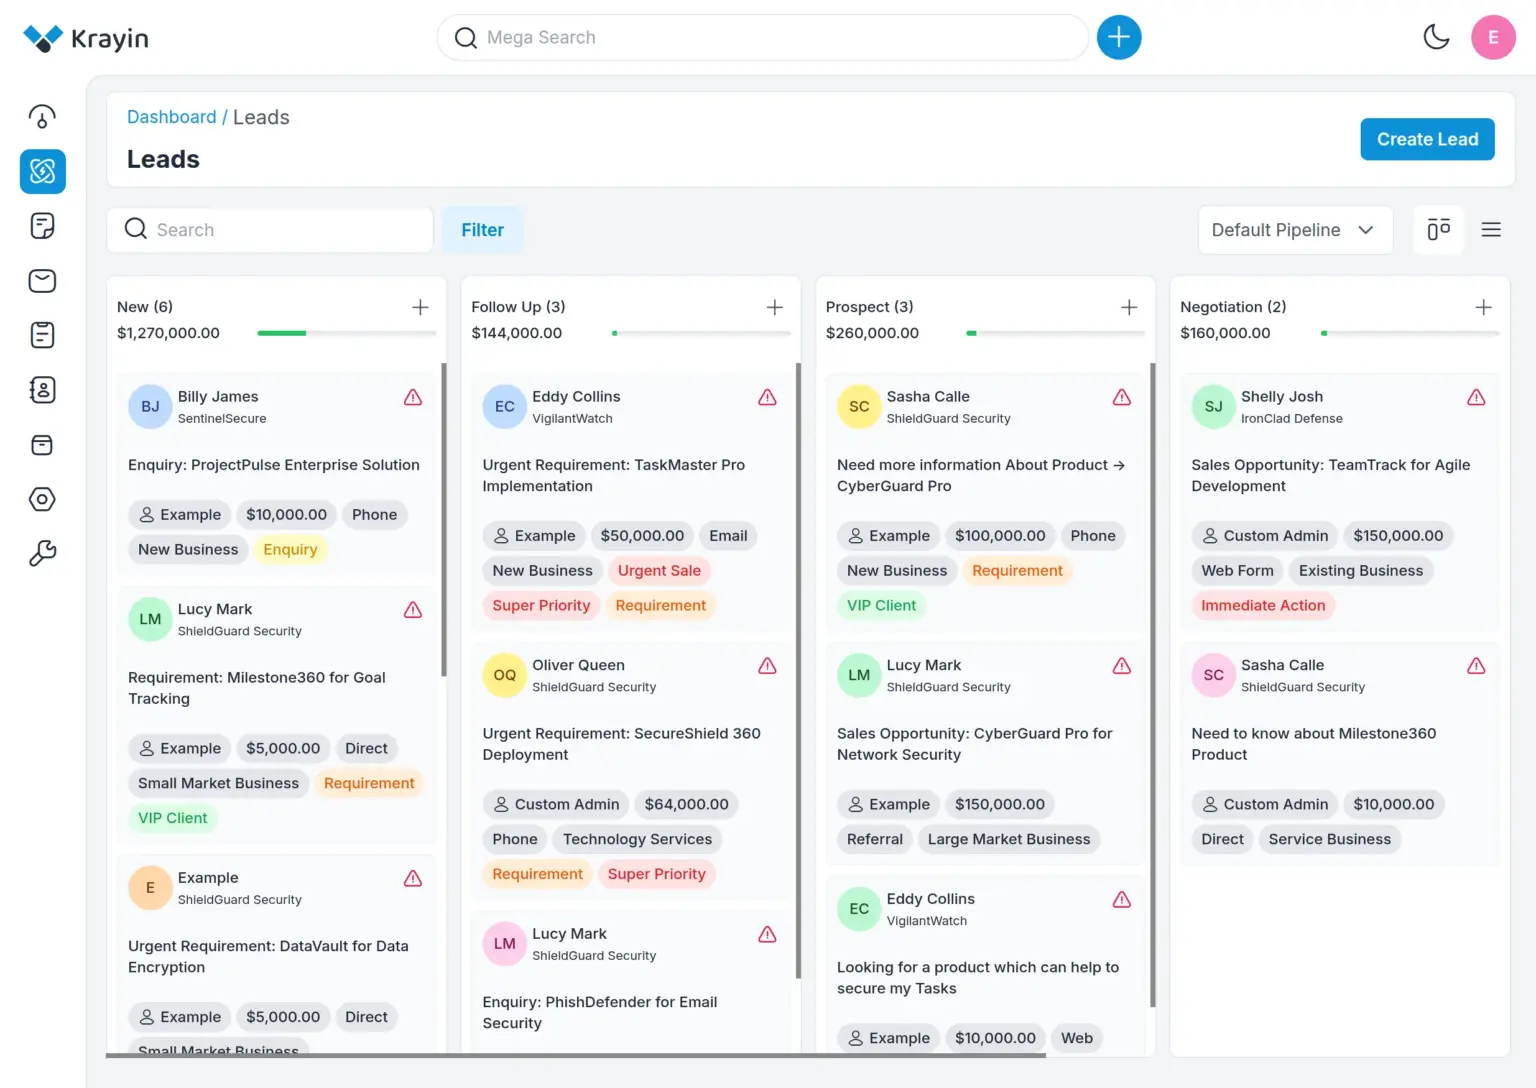
Task: Click the Create Lead button
Action: pos(1426,140)
